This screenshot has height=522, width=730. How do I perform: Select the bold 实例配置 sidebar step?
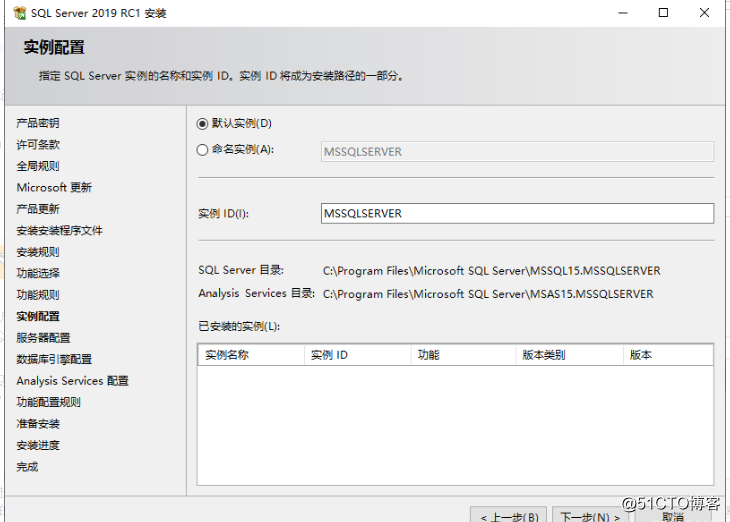click(x=38, y=316)
